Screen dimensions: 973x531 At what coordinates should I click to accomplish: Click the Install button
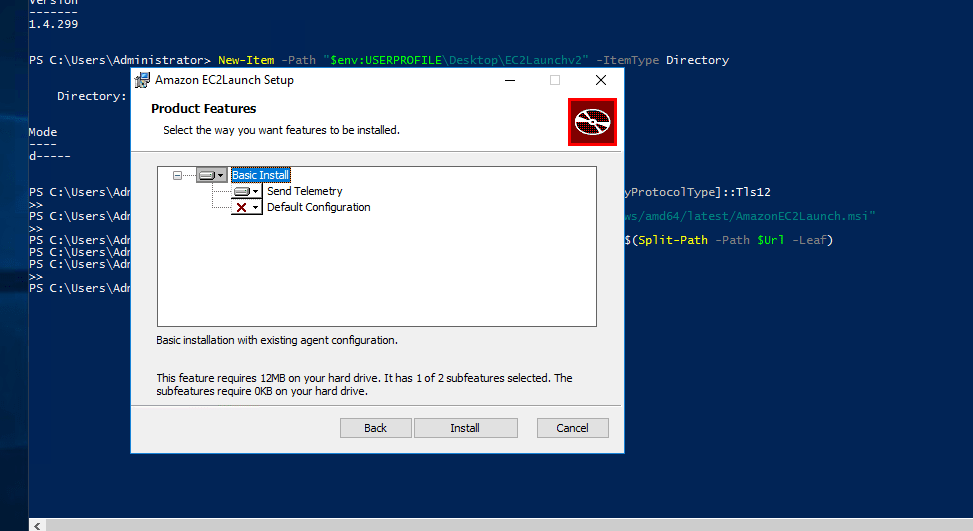(465, 428)
